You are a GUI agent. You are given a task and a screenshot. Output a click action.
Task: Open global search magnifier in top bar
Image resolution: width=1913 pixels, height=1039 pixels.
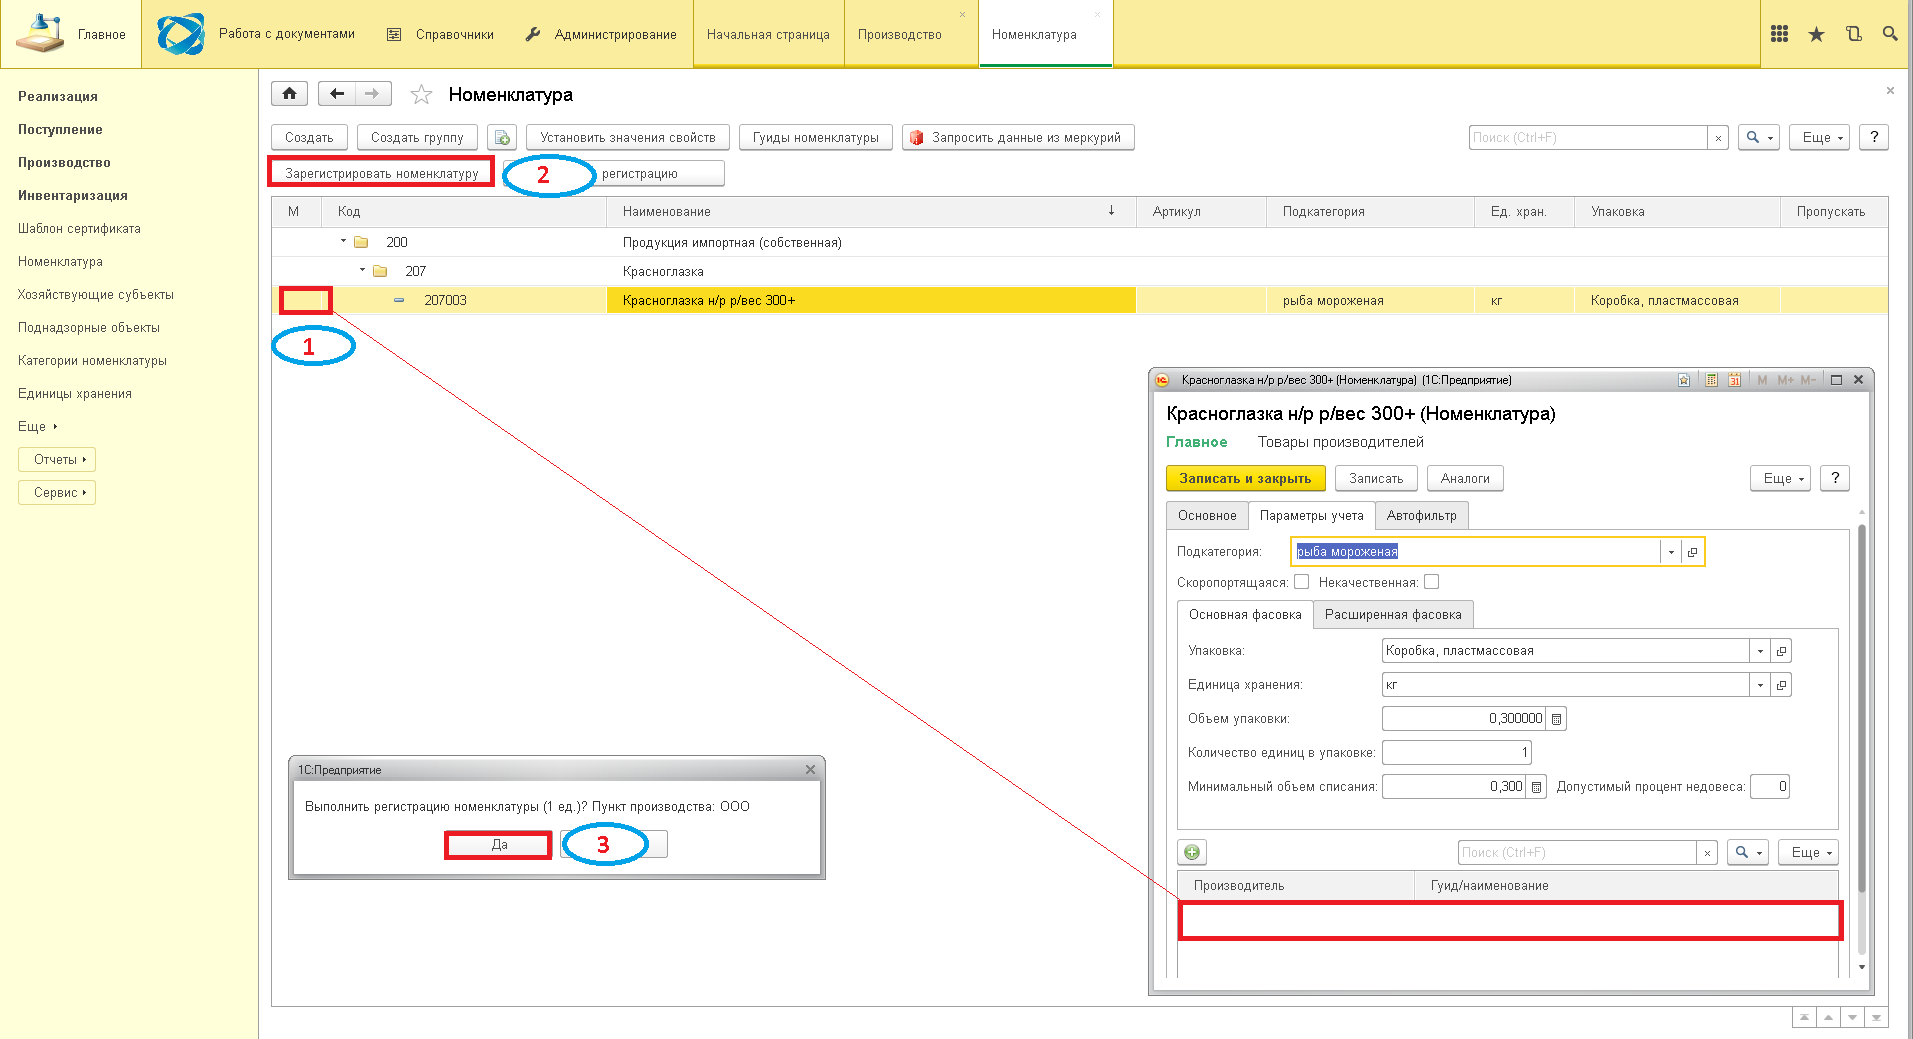[x=1890, y=34]
